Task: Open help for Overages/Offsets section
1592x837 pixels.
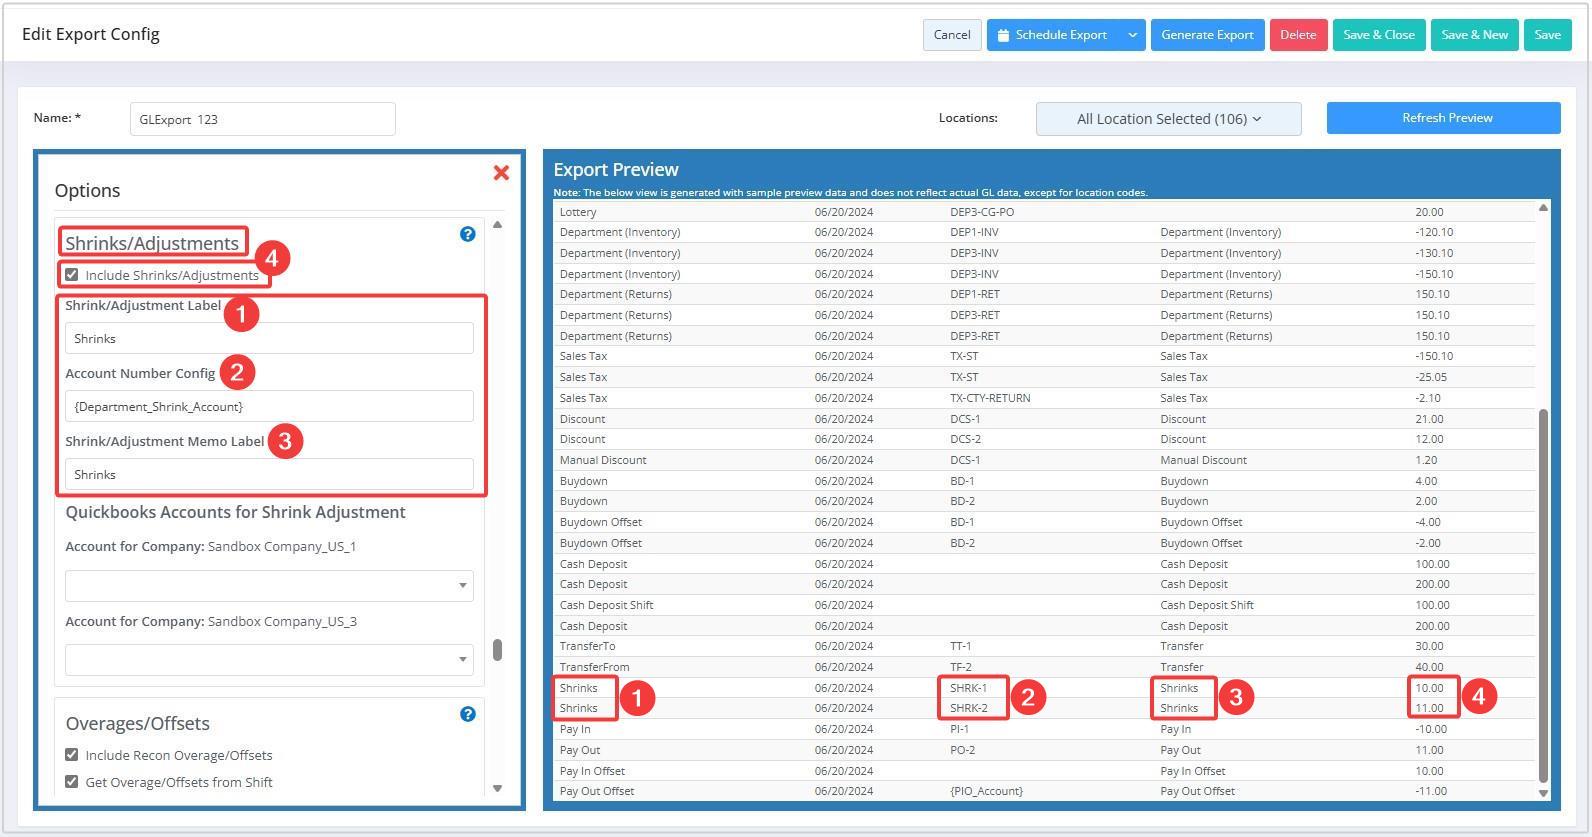Action: (467, 714)
